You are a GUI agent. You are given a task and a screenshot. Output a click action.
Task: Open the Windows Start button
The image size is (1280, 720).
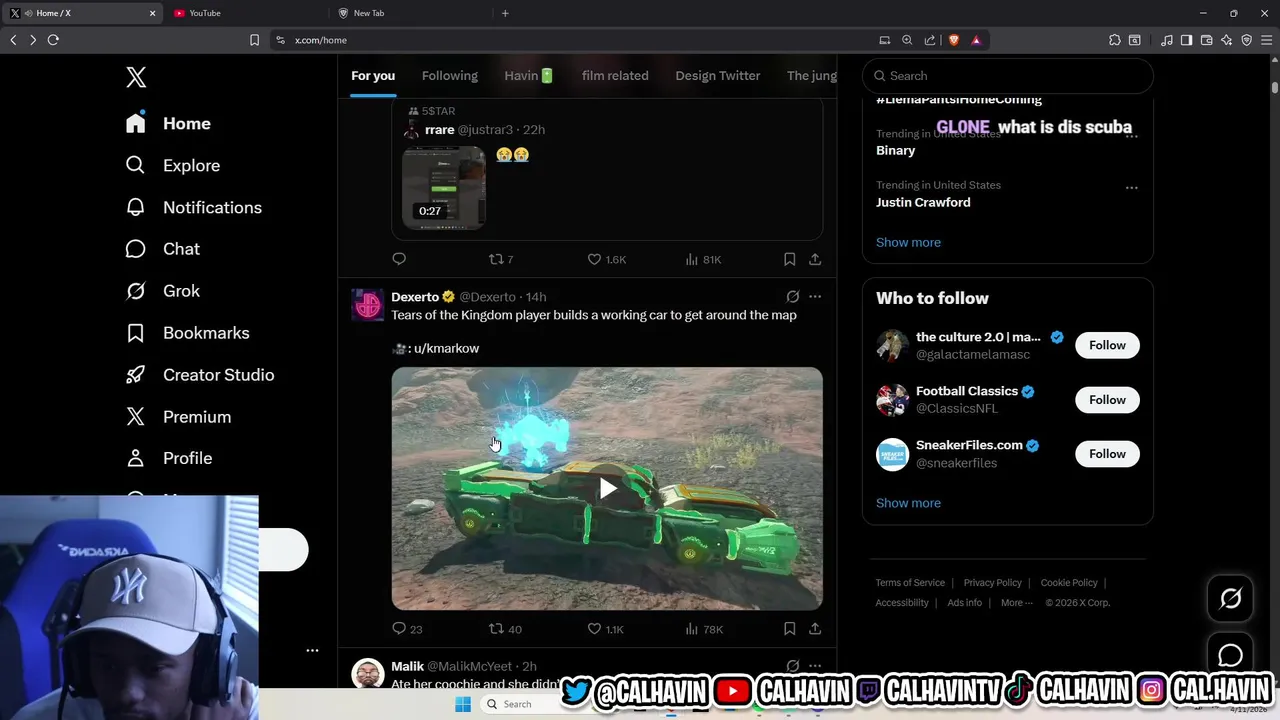click(x=462, y=704)
